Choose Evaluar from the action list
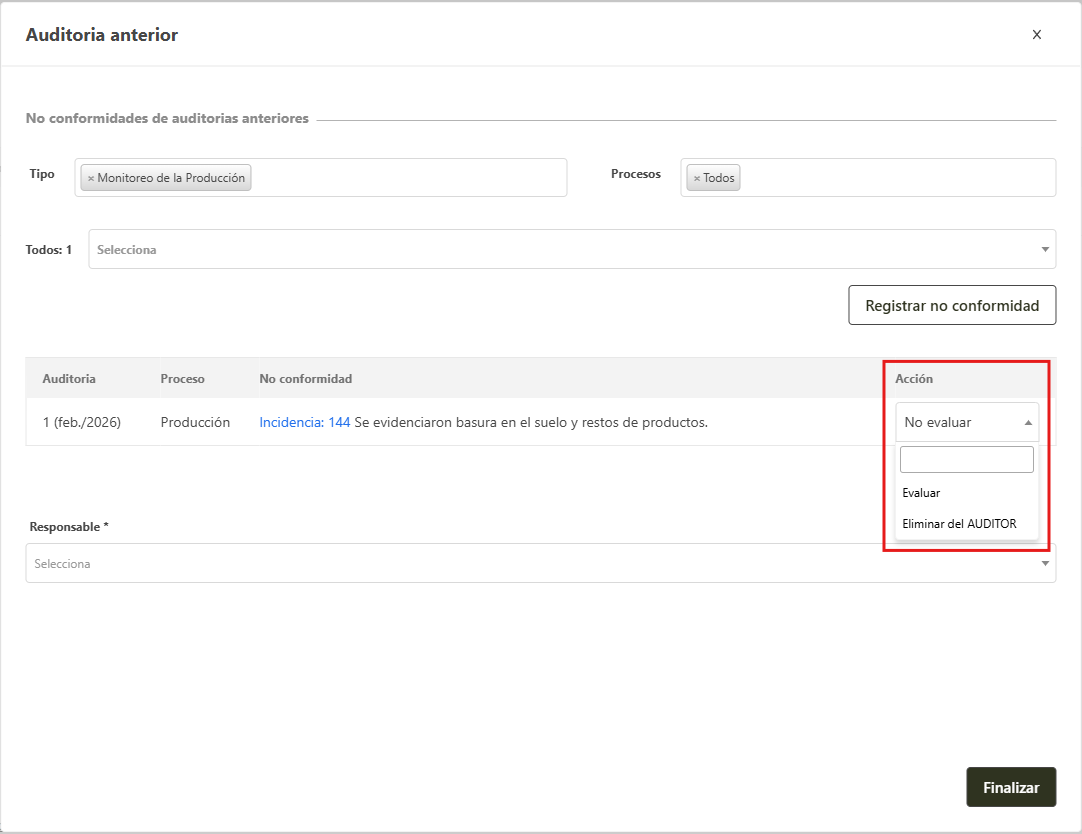This screenshot has height=834, width=1082. click(x=967, y=493)
